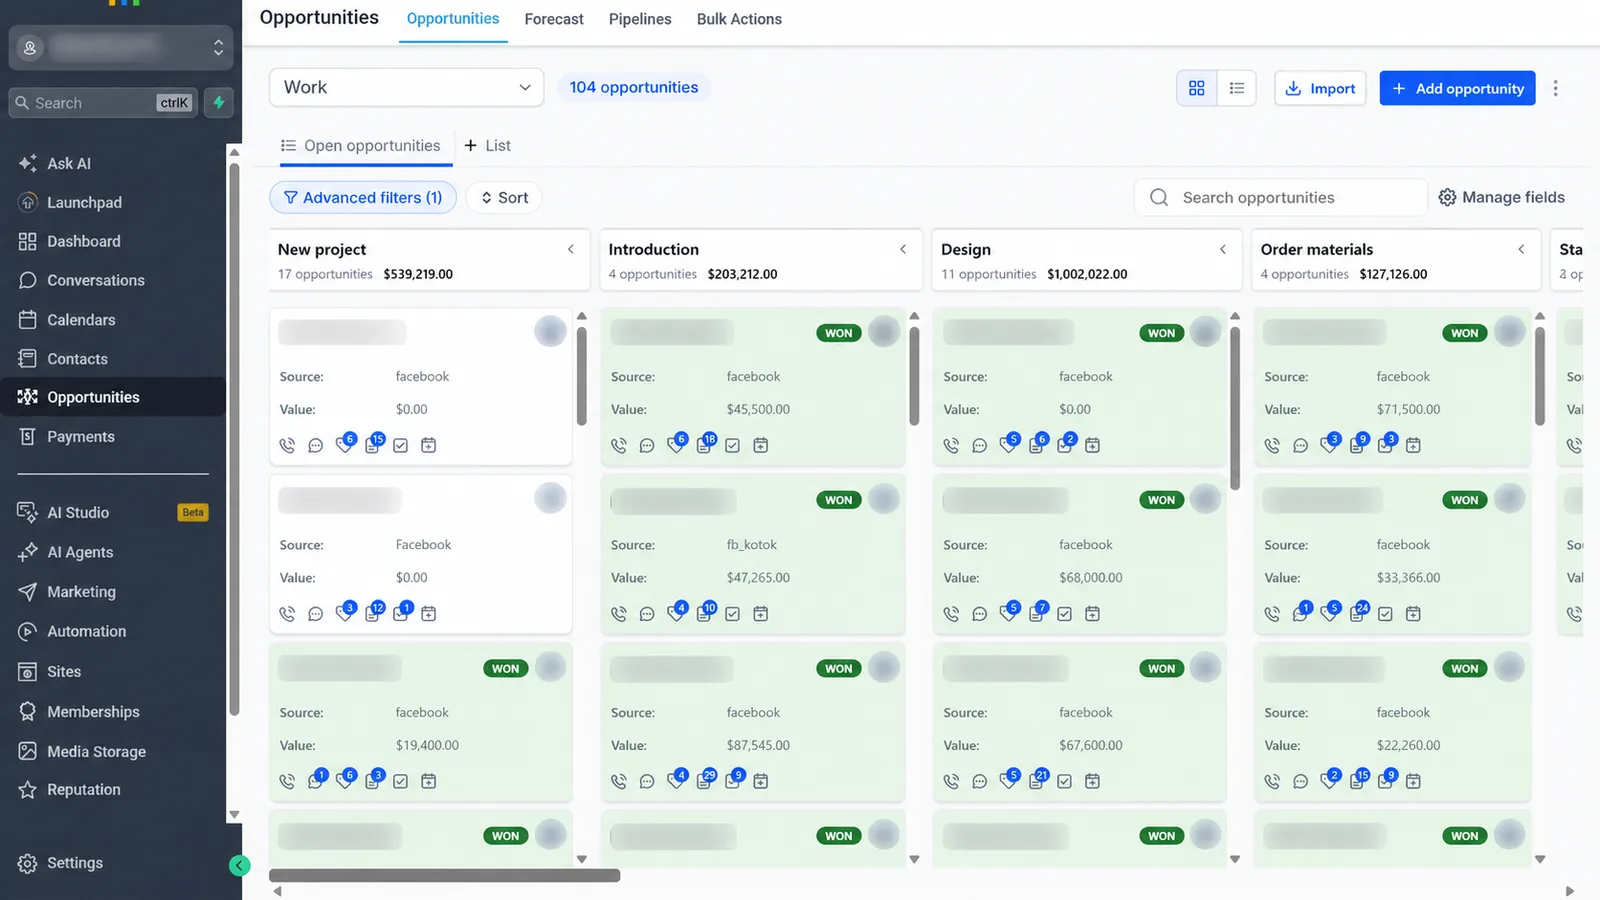Switch to list view layout
The width and height of the screenshot is (1600, 900).
tap(1236, 88)
